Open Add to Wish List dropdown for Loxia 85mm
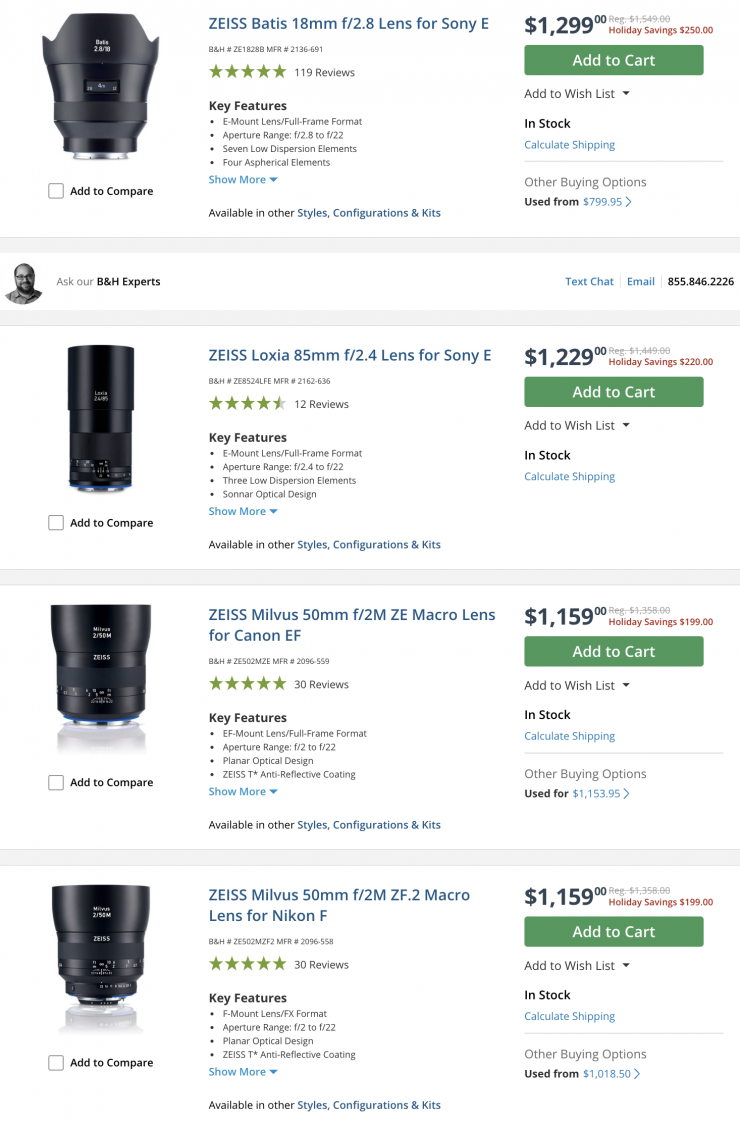The image size is (740, 1126). [x=577, y=425]
